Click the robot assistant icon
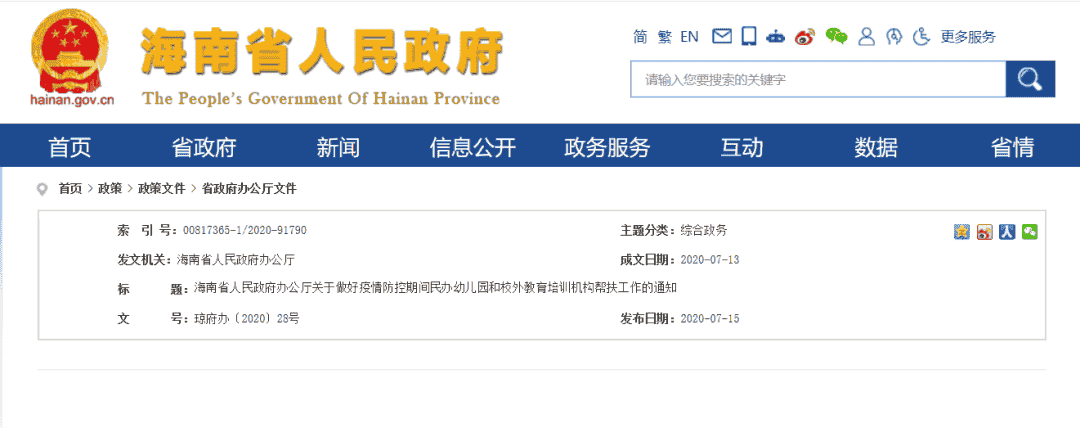This screenshot has width=1080, height=428. tap(776, 37)
